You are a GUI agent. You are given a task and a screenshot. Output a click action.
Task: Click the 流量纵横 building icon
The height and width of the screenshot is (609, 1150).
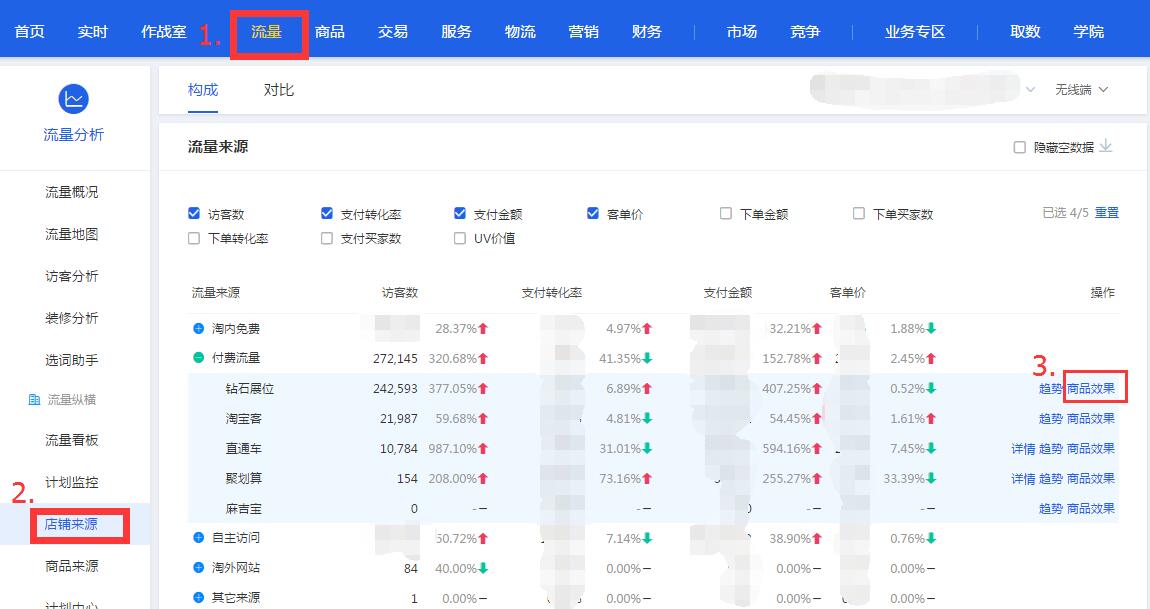pos(34,400)
